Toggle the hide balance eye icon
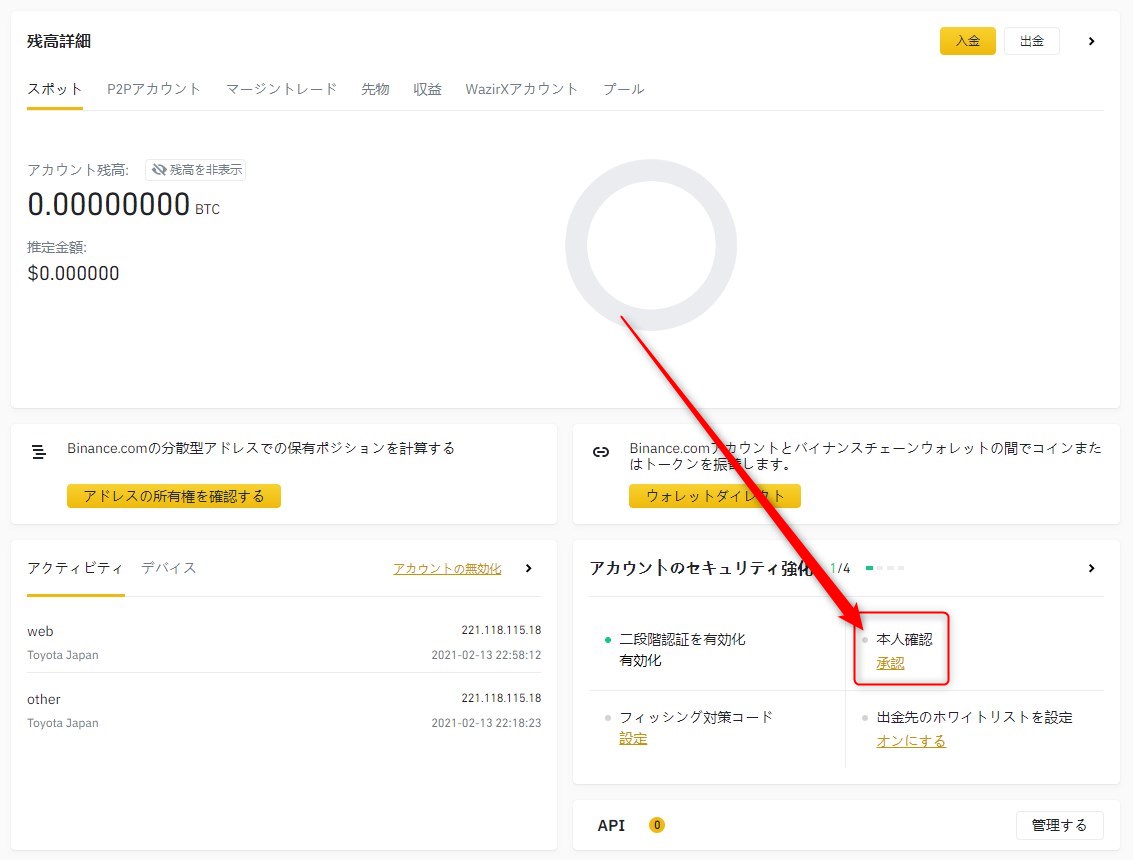The height and width of the screenshot is (860, 1133). [x=159, y=170]
